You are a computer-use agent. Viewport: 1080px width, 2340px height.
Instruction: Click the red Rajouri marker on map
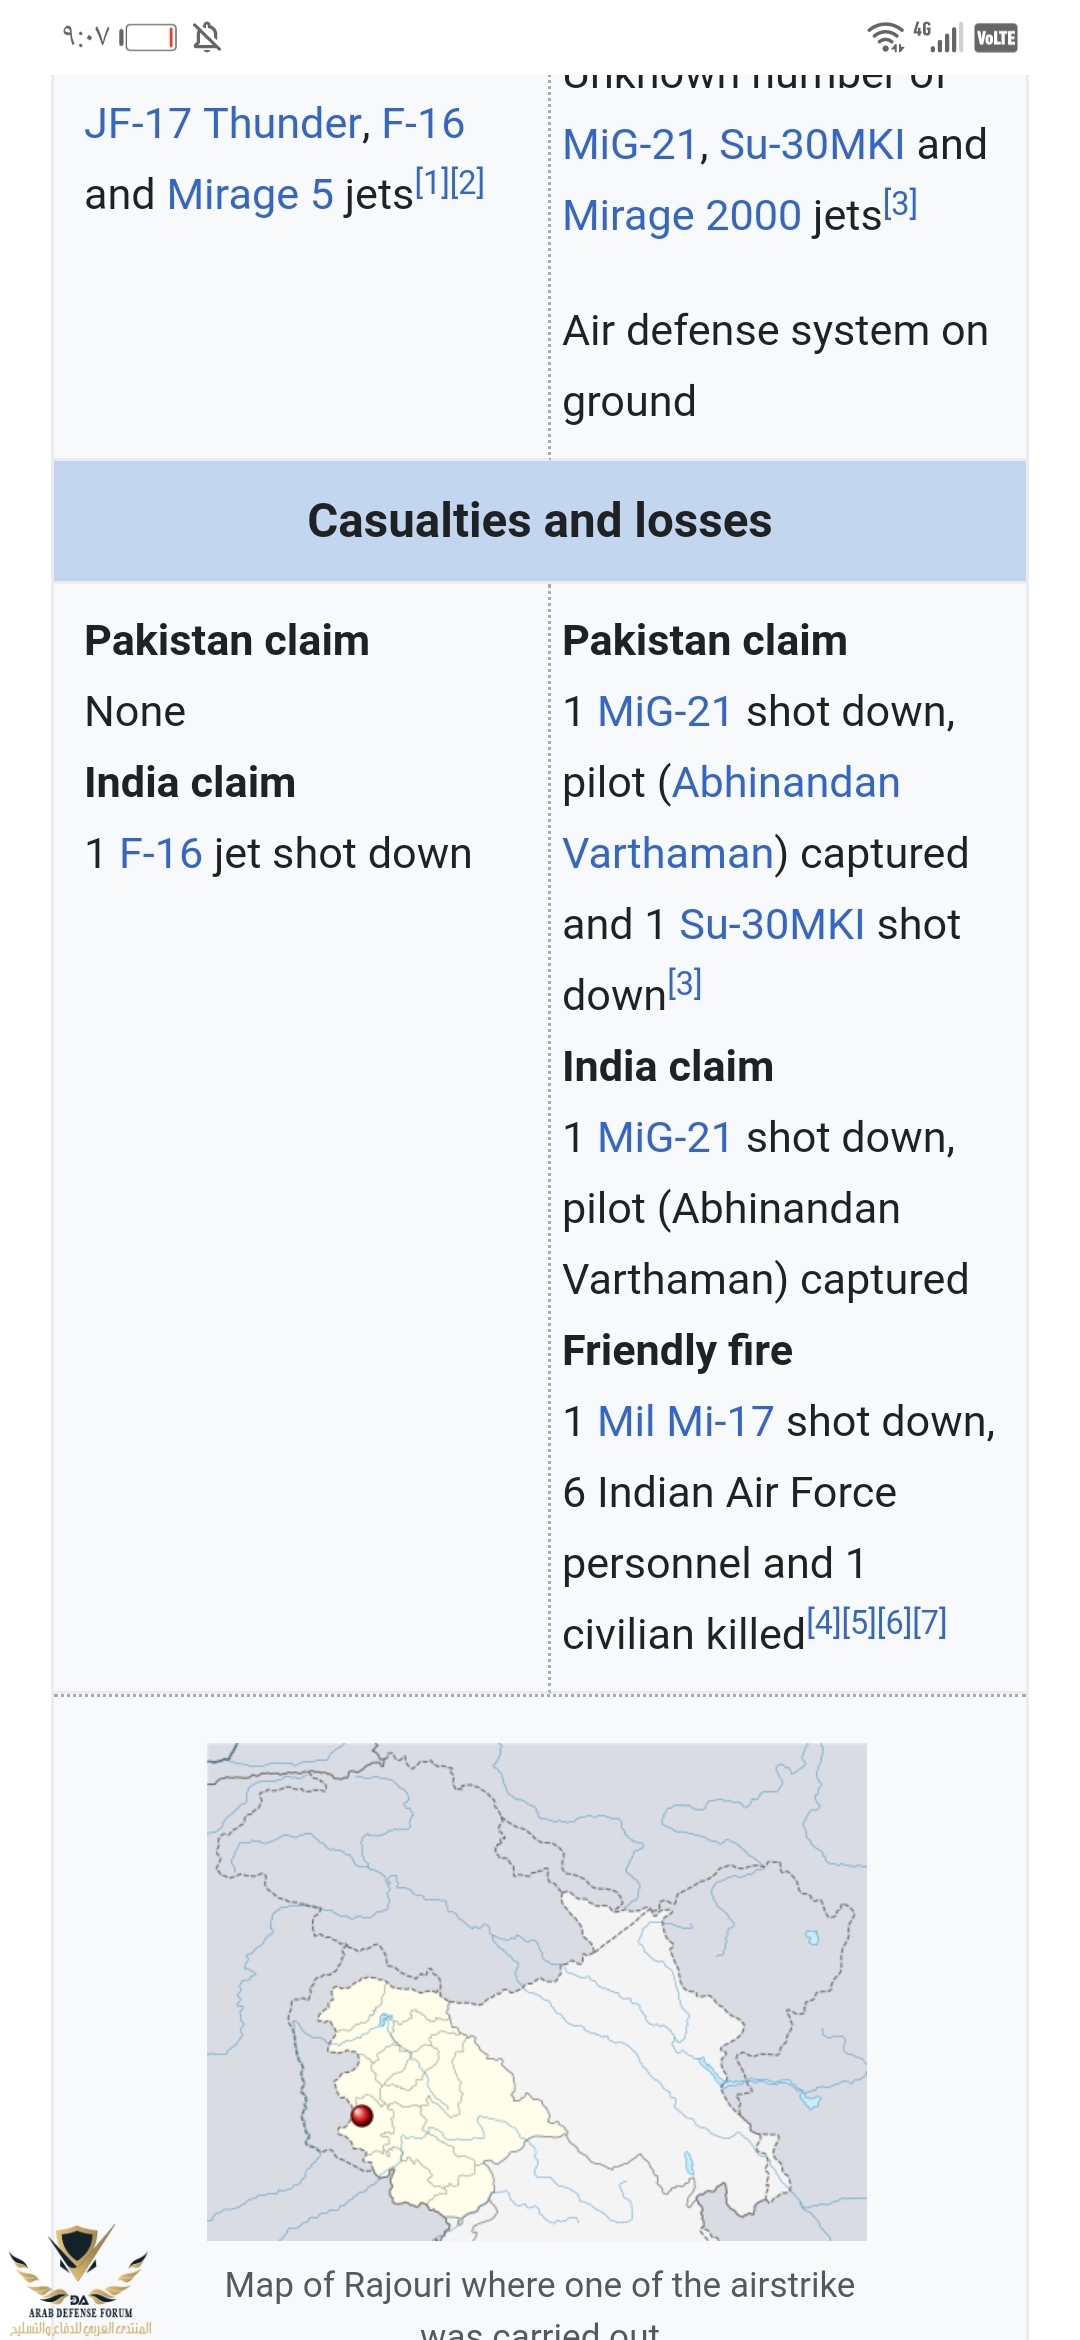(x=362, y=2115)
